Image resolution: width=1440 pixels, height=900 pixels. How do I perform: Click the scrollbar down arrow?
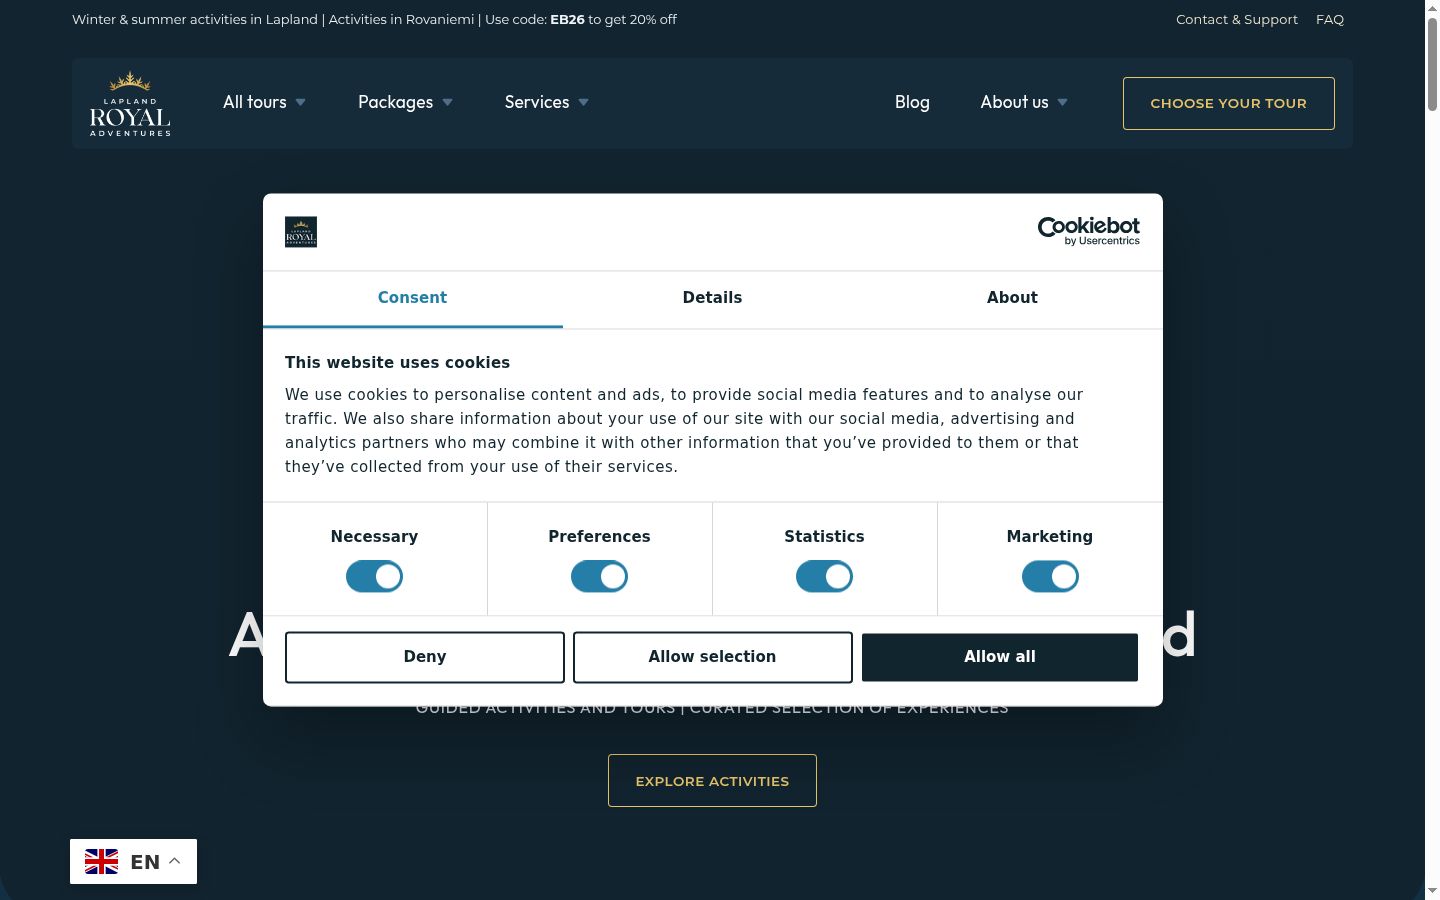(x=1432, y=890)
